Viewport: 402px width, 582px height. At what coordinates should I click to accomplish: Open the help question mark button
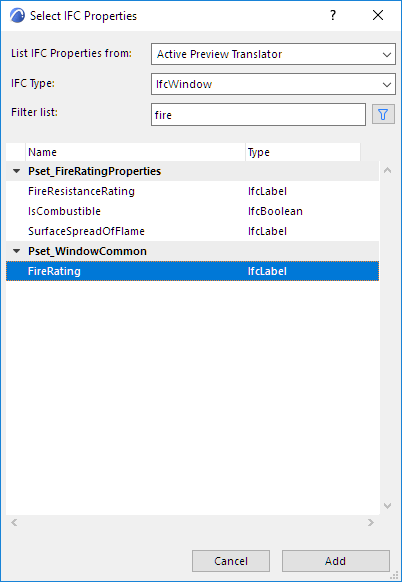point(333,15)
